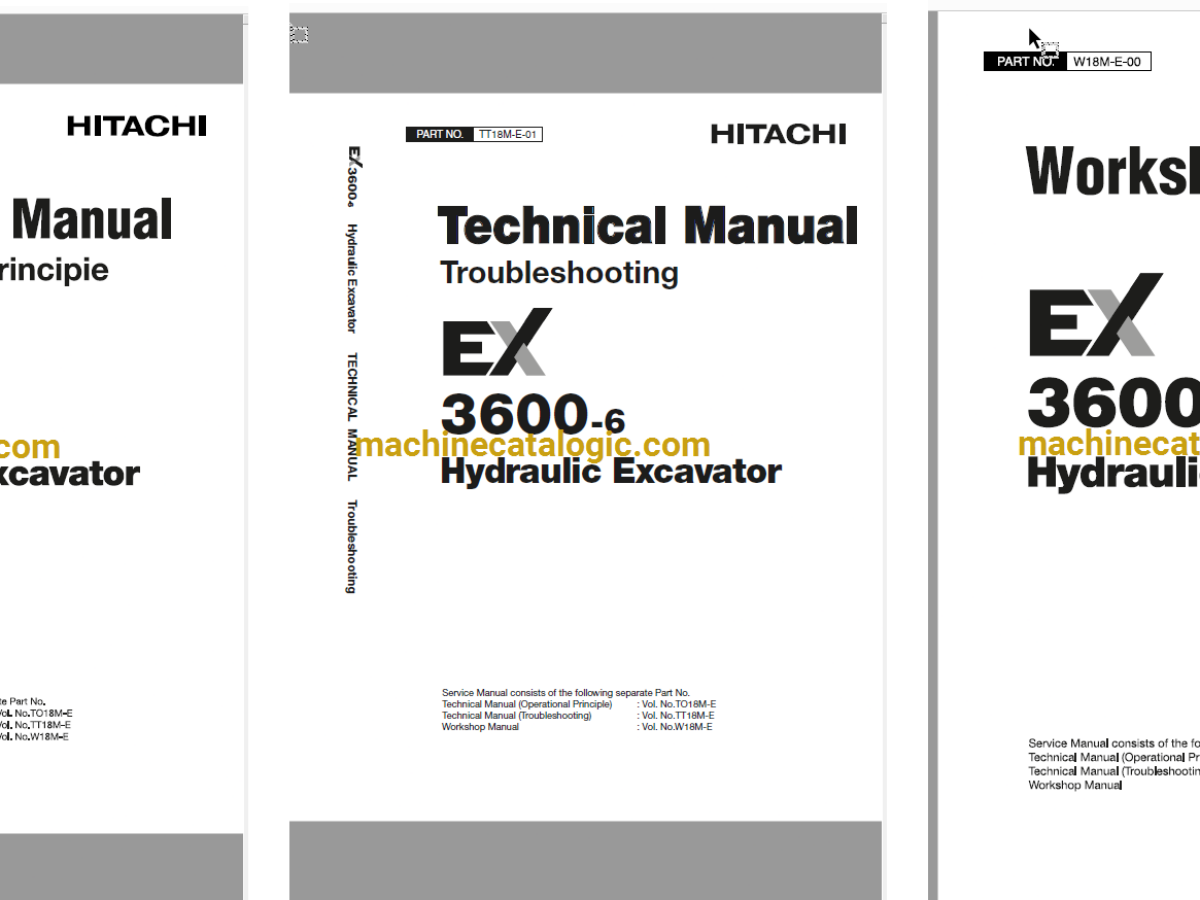
Task: Click the PART NO. label on Troubleshooting page
Action: [x=440, y=134]
